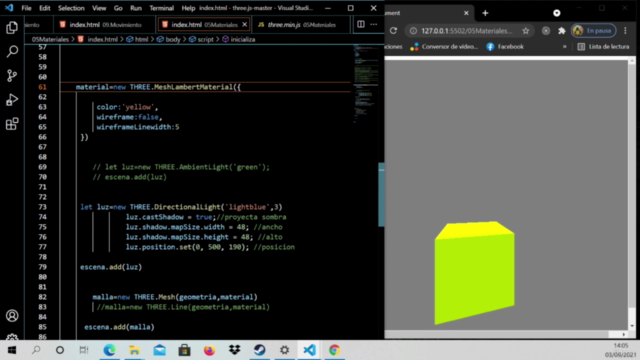The image size is (640, 360).
Task: Open Facebook bookmark
Action: pos(505,47)
